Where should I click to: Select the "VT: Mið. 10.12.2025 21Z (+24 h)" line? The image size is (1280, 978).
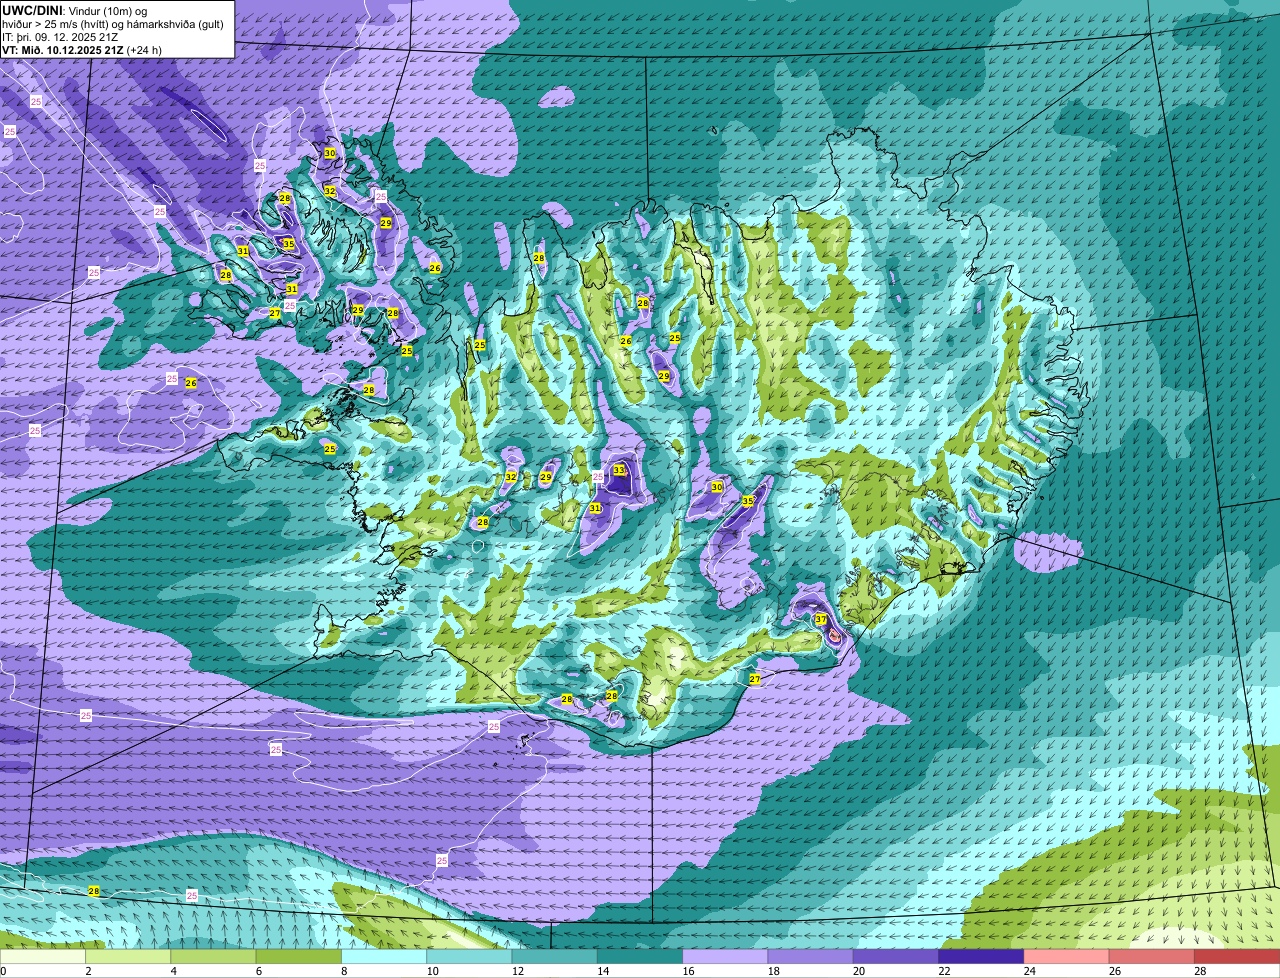coord(82,49)
